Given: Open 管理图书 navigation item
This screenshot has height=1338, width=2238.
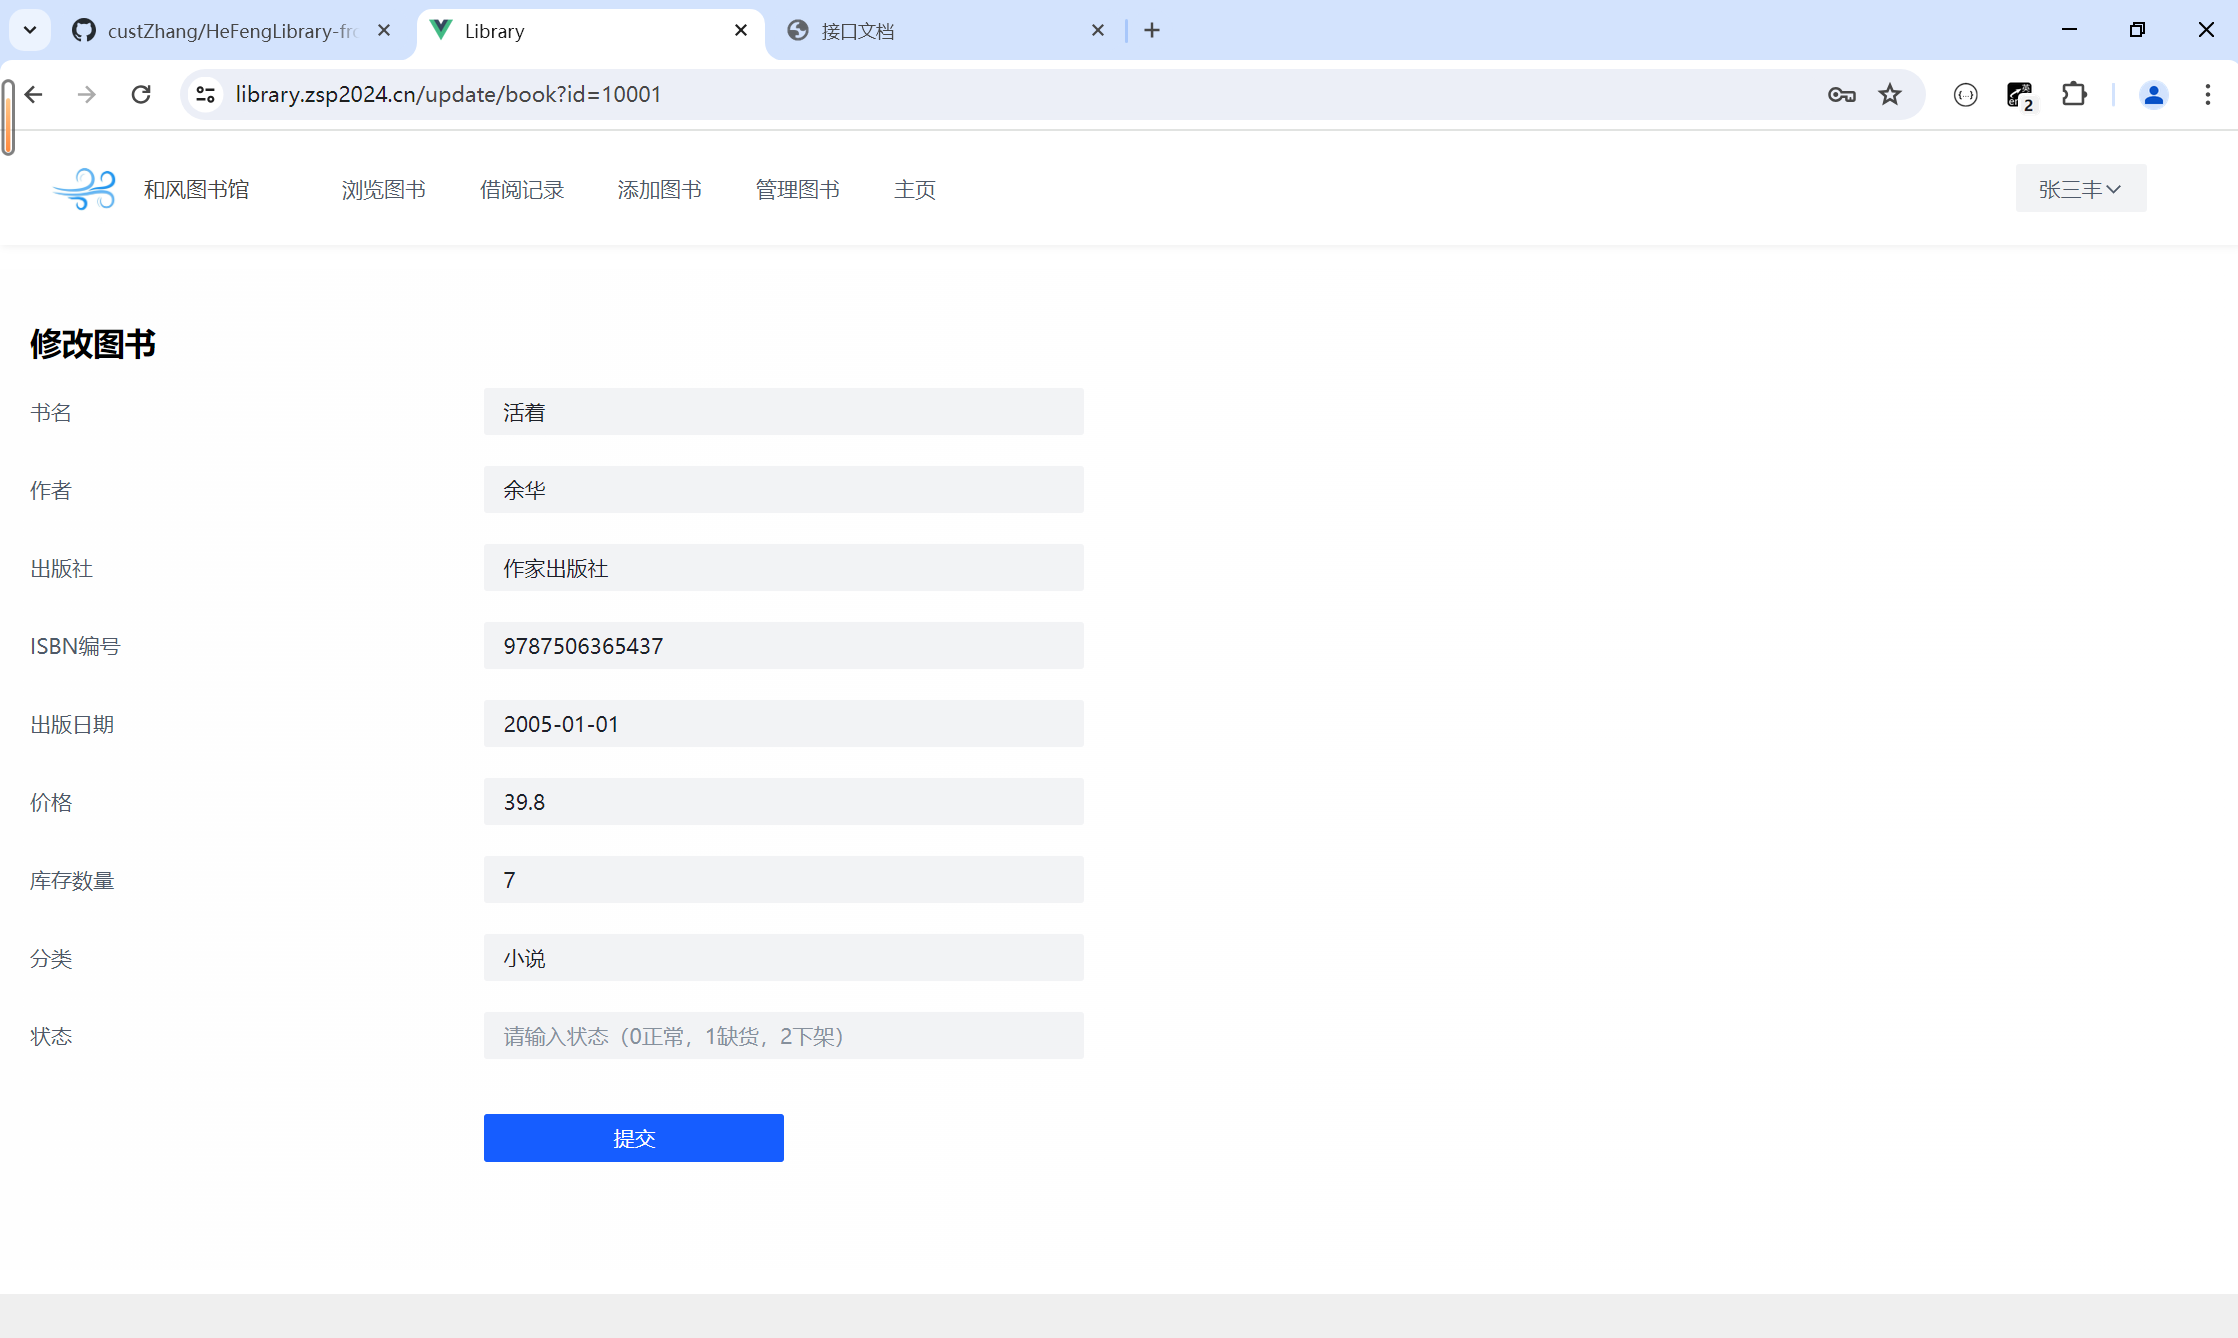Looking at the screenshot, I should (798, 189).
